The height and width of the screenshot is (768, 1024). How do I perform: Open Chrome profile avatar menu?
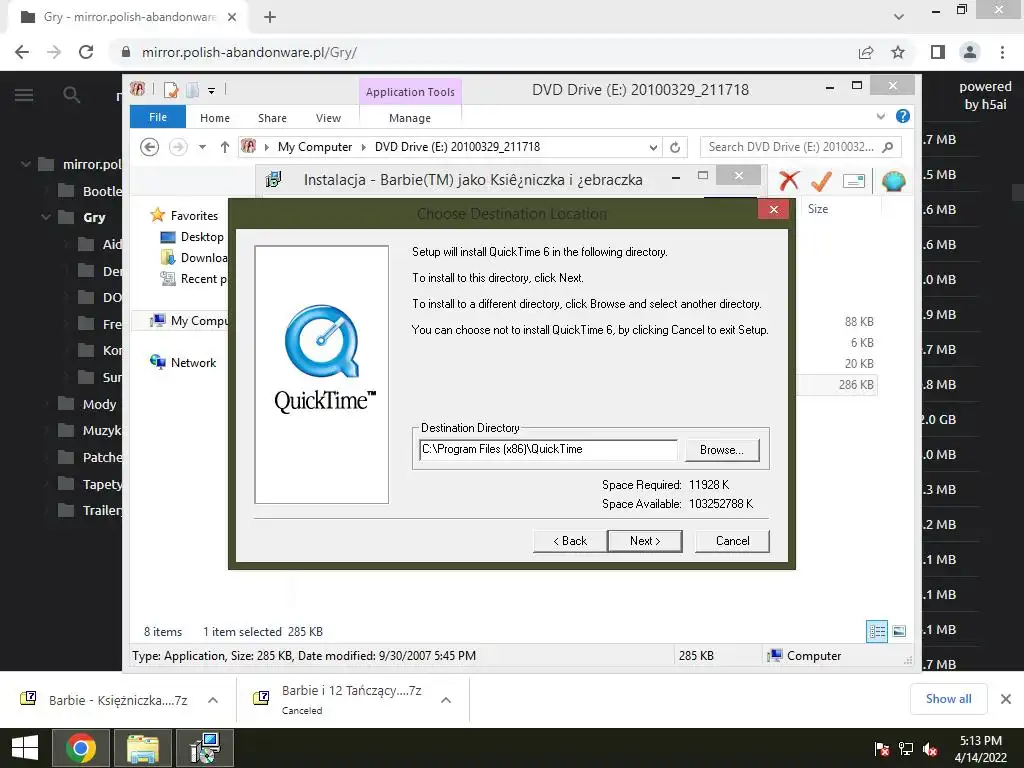(x=970, y=52)
